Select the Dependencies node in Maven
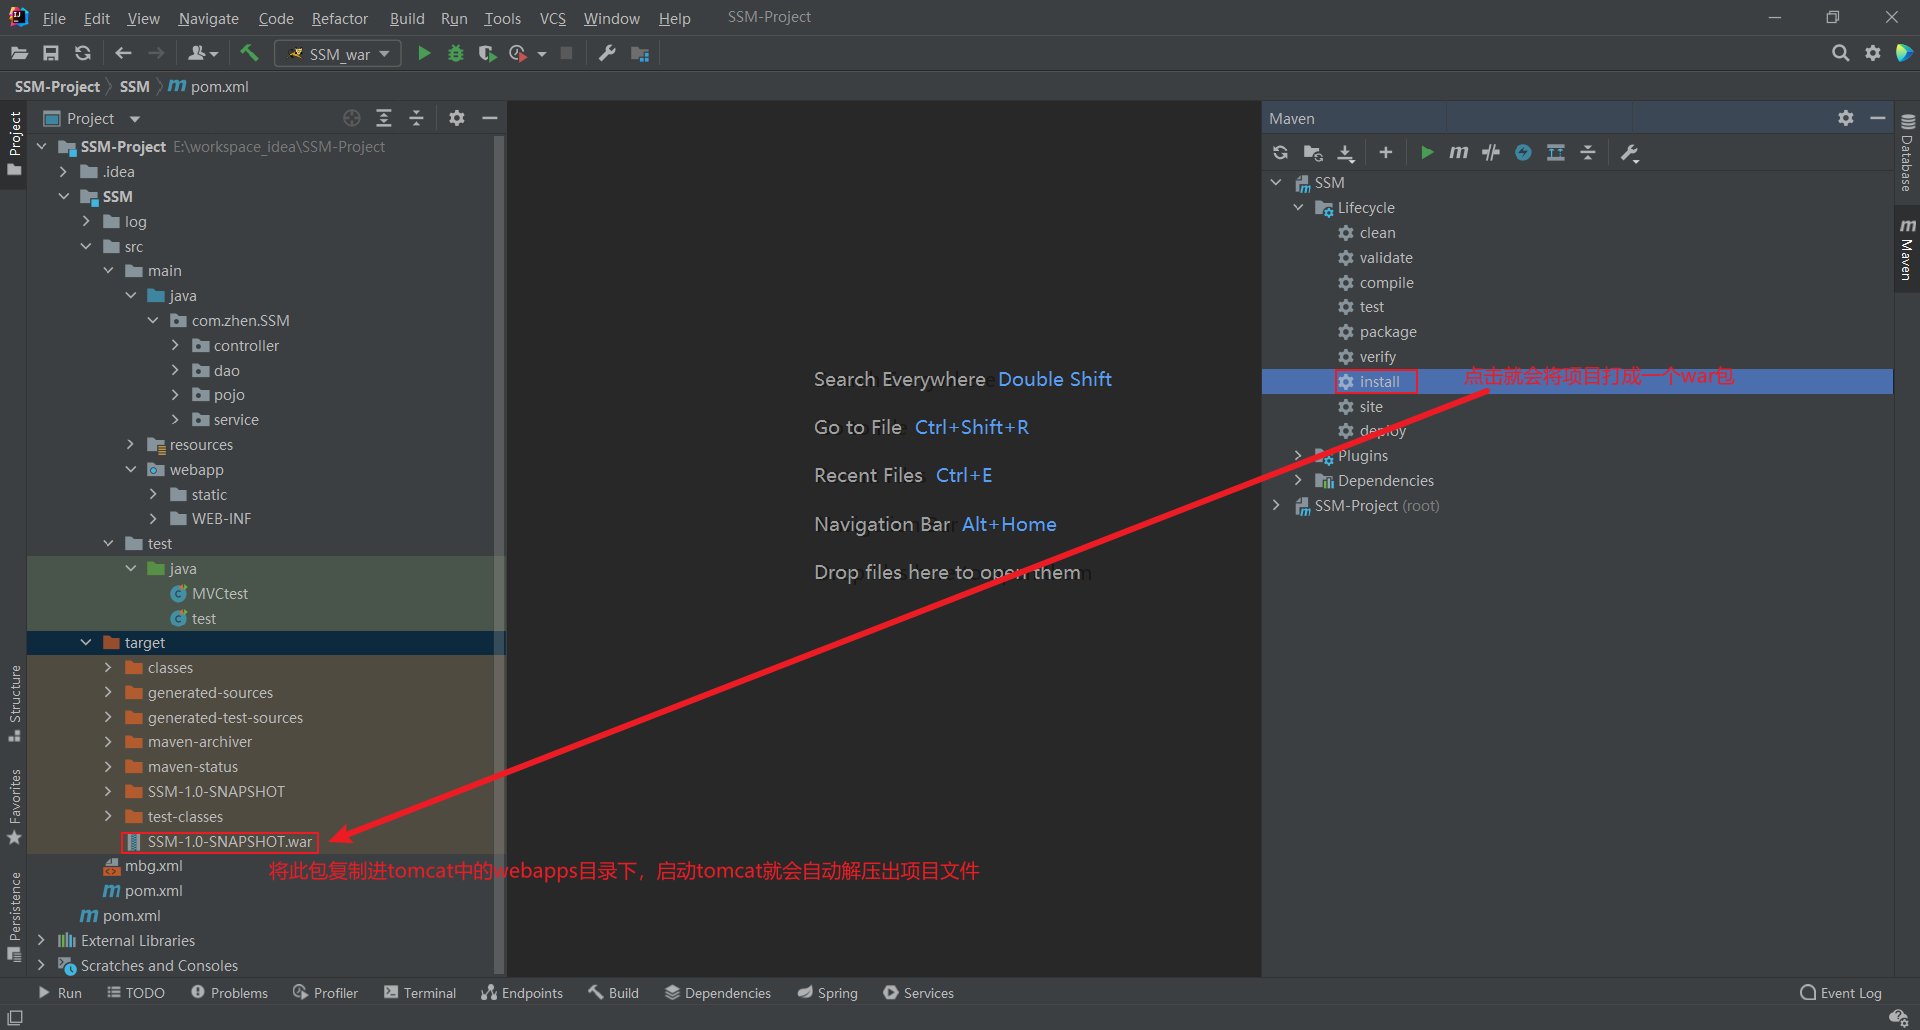This screenshot has height=1030, width=1920. [x=1386, y=481]
